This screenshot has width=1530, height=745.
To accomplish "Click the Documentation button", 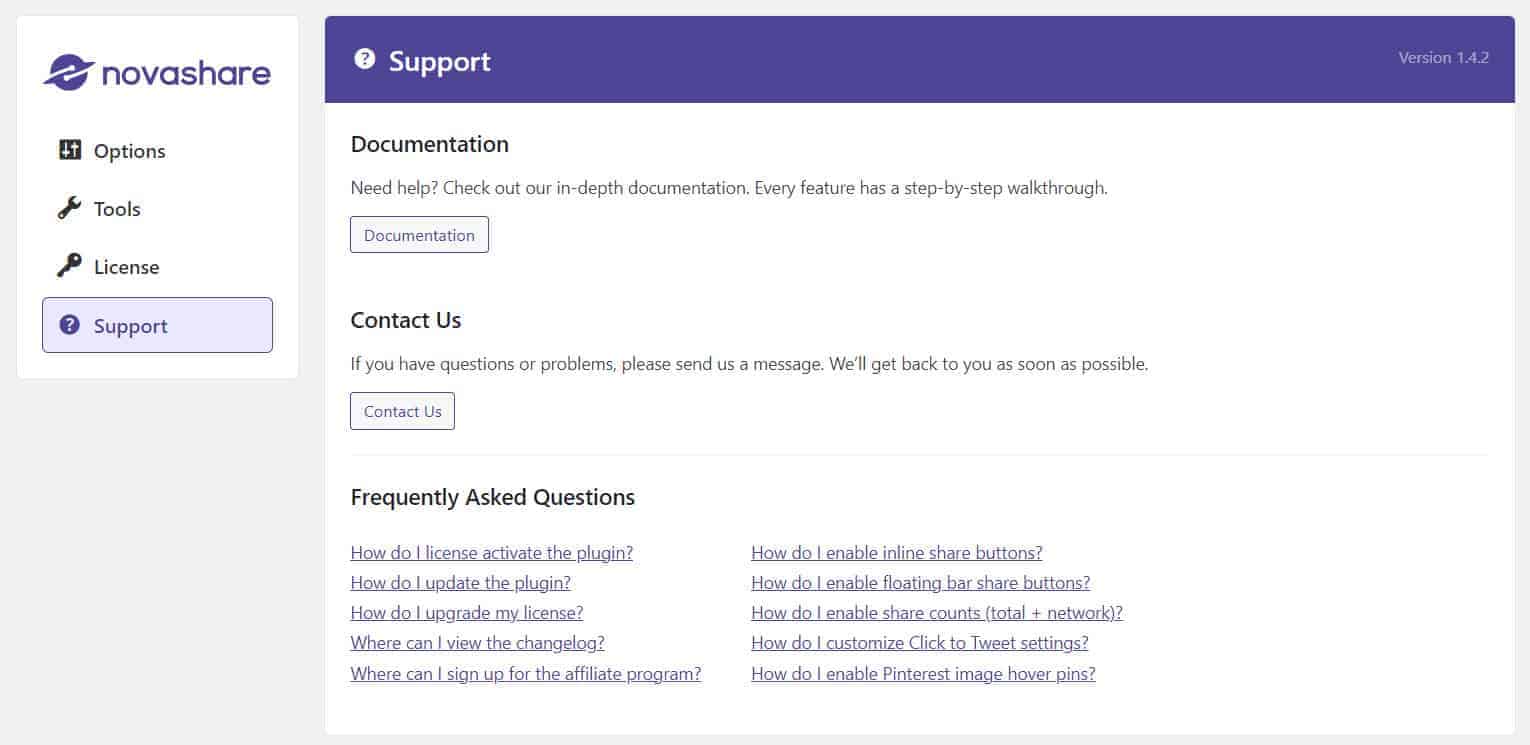I will 419,234.
